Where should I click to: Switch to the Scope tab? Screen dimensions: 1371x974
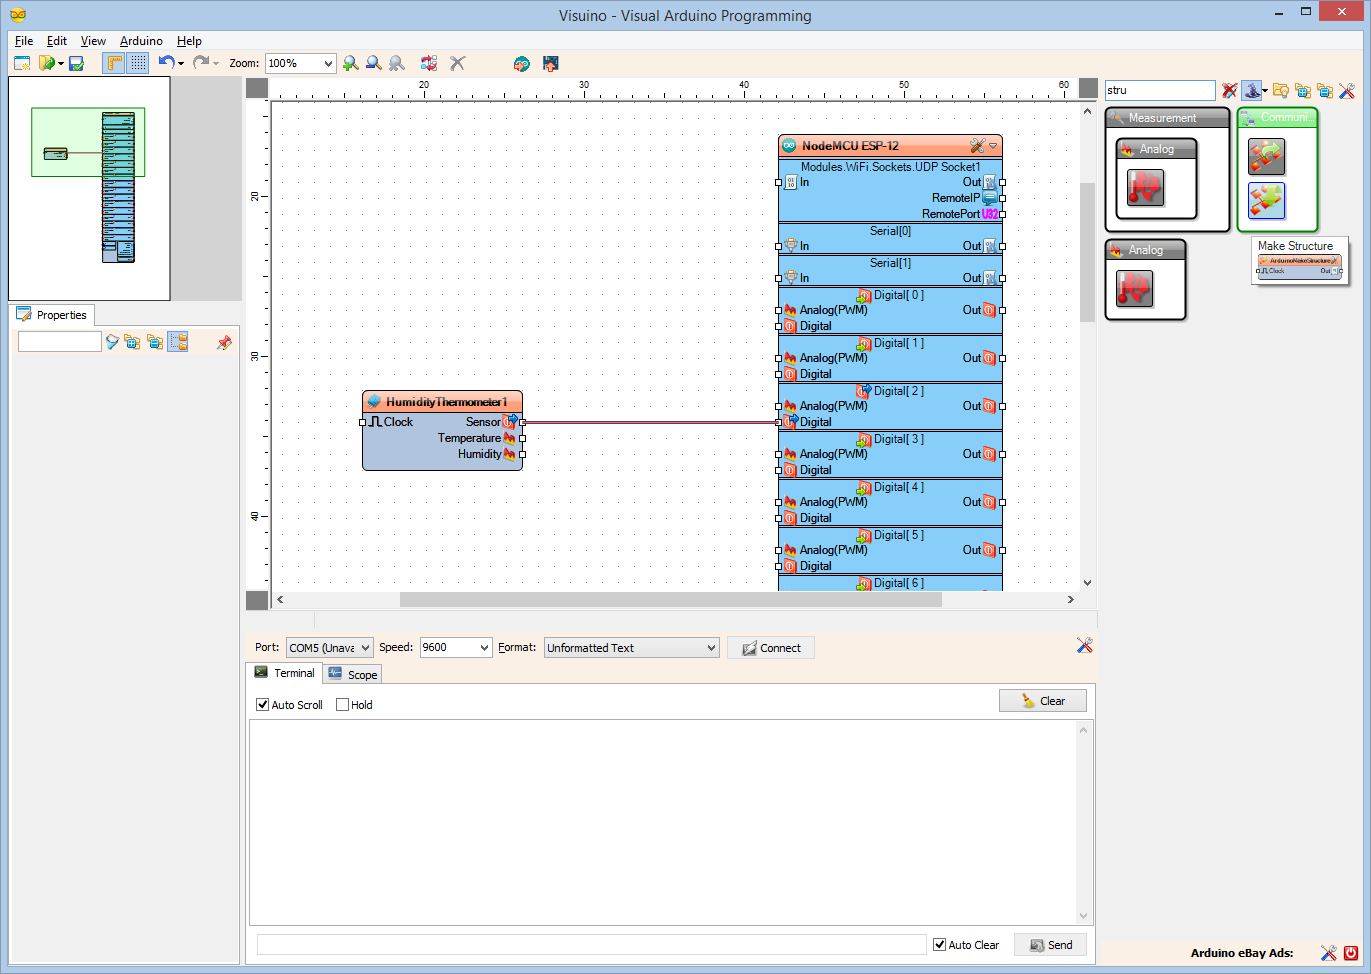click(352, 675)
